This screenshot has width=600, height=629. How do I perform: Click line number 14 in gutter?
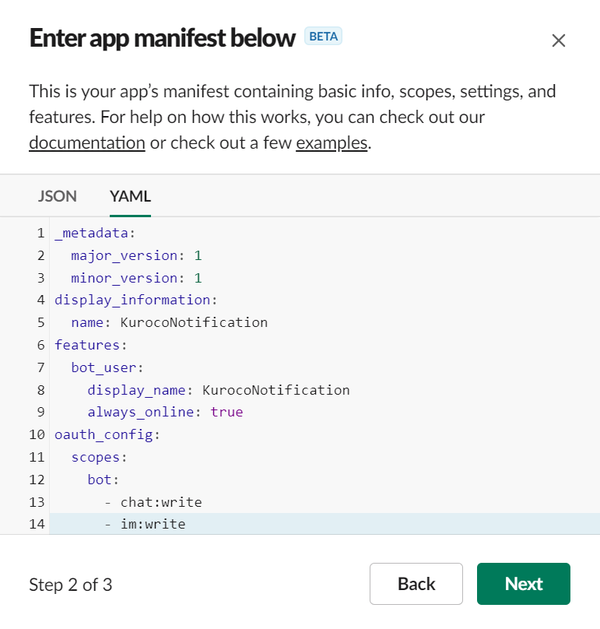37,524
